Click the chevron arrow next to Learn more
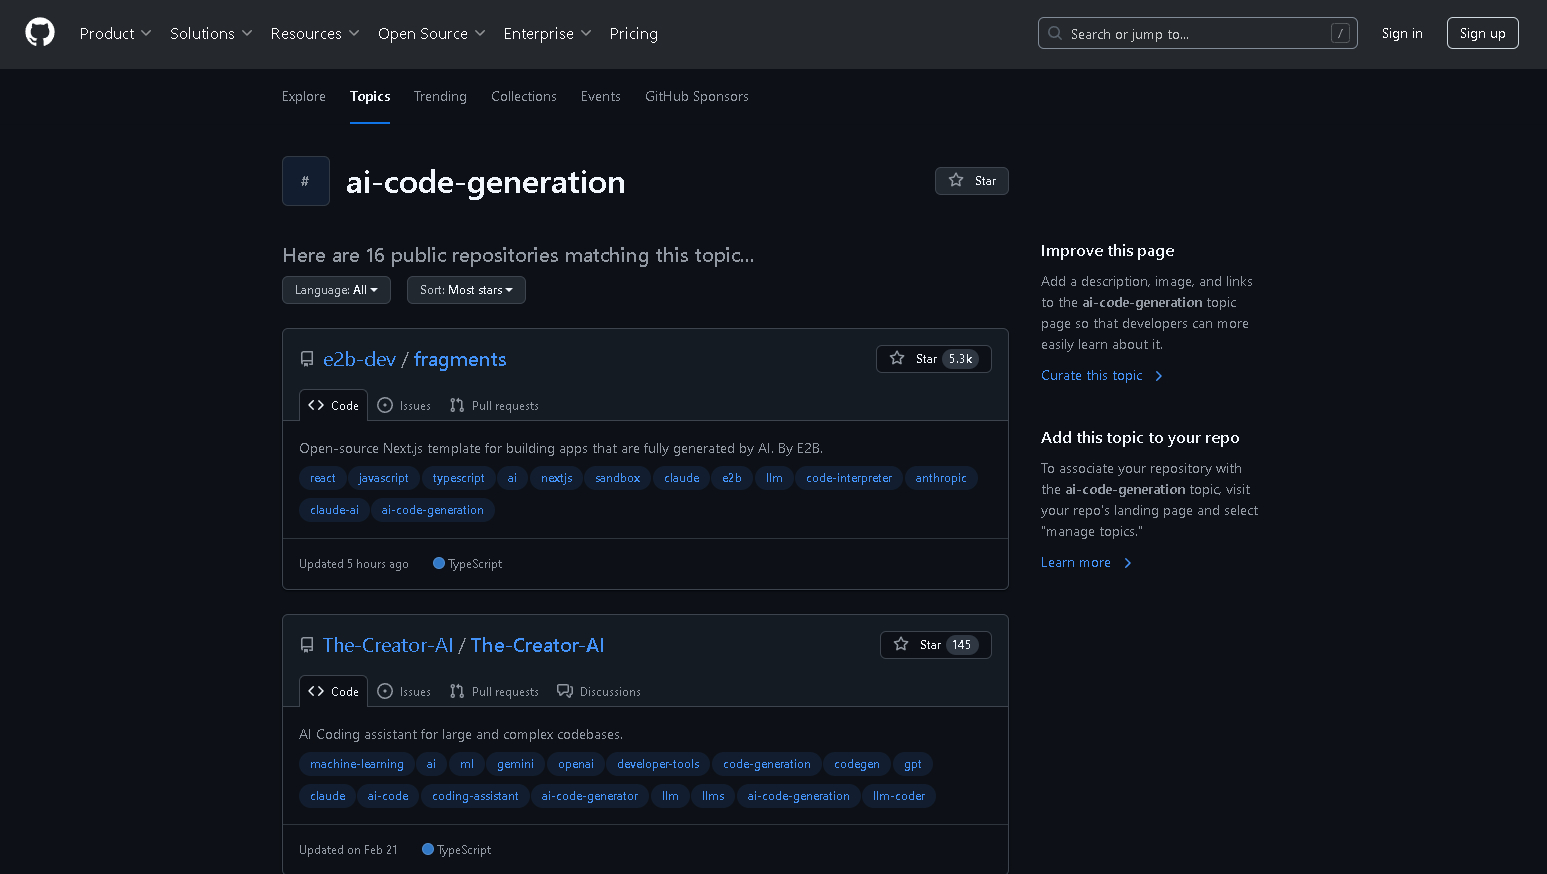This screenshot has width=1547, height=874. (x=1128, y=563)
